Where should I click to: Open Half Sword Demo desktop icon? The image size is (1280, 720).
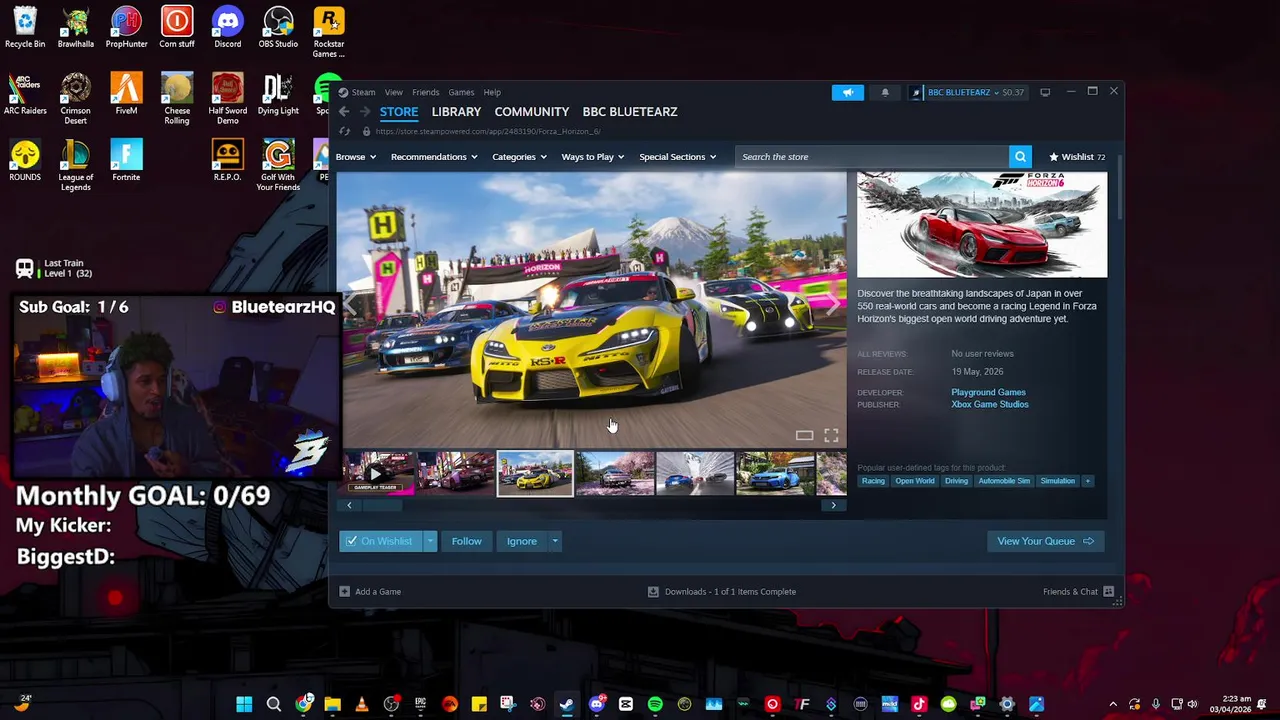point(227,99)
